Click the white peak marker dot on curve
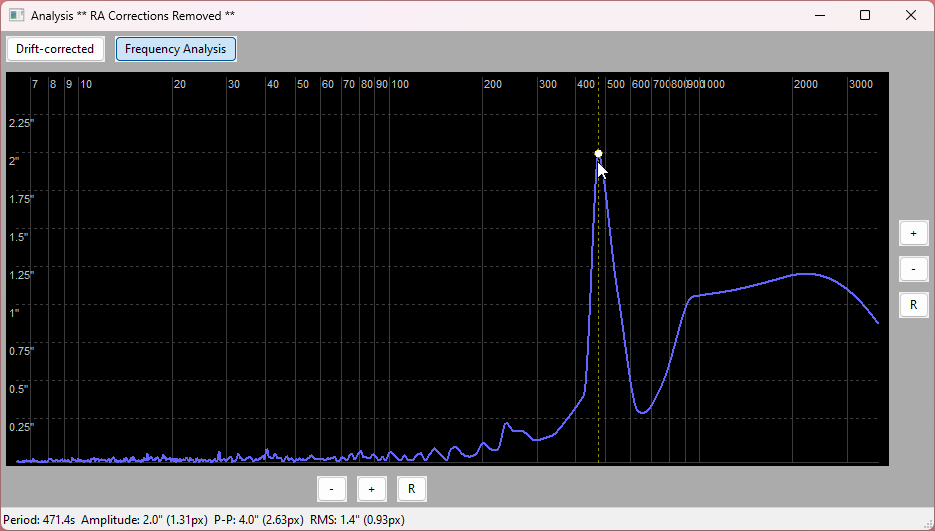Image resolution: width=935 pixels, height=531 pixels. pos(598,153)
